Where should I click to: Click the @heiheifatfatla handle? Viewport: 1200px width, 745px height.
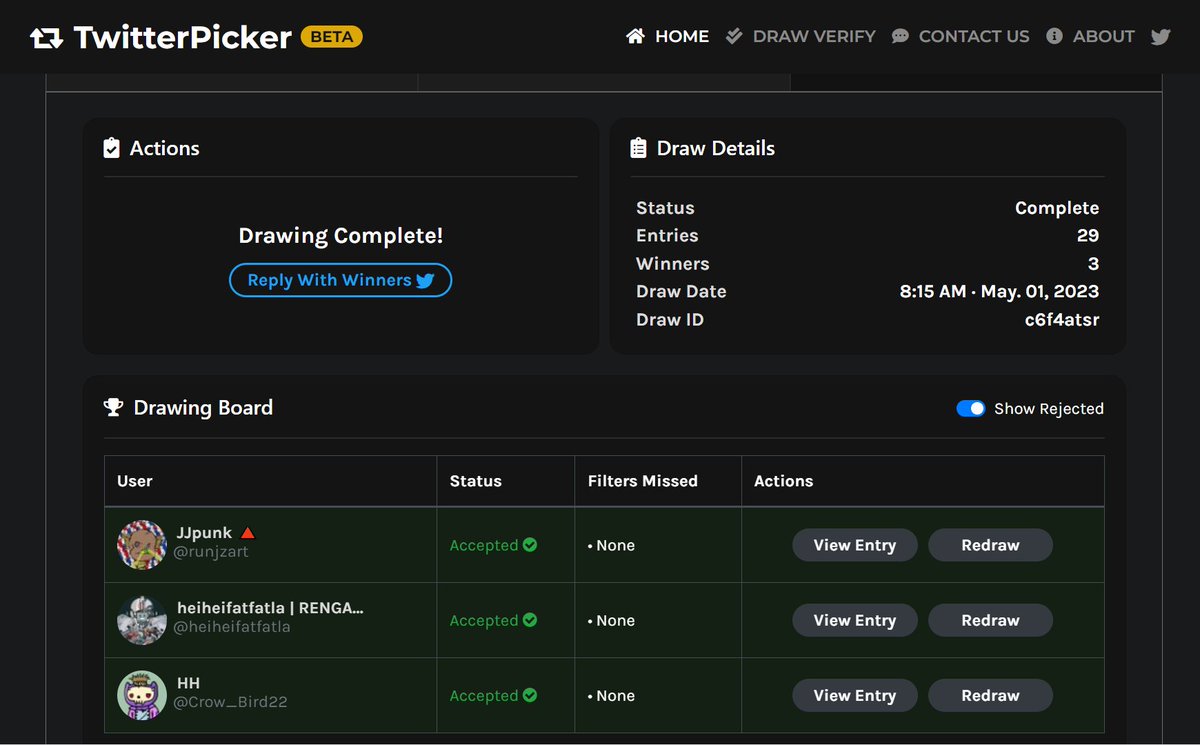[x=232, y=627]
